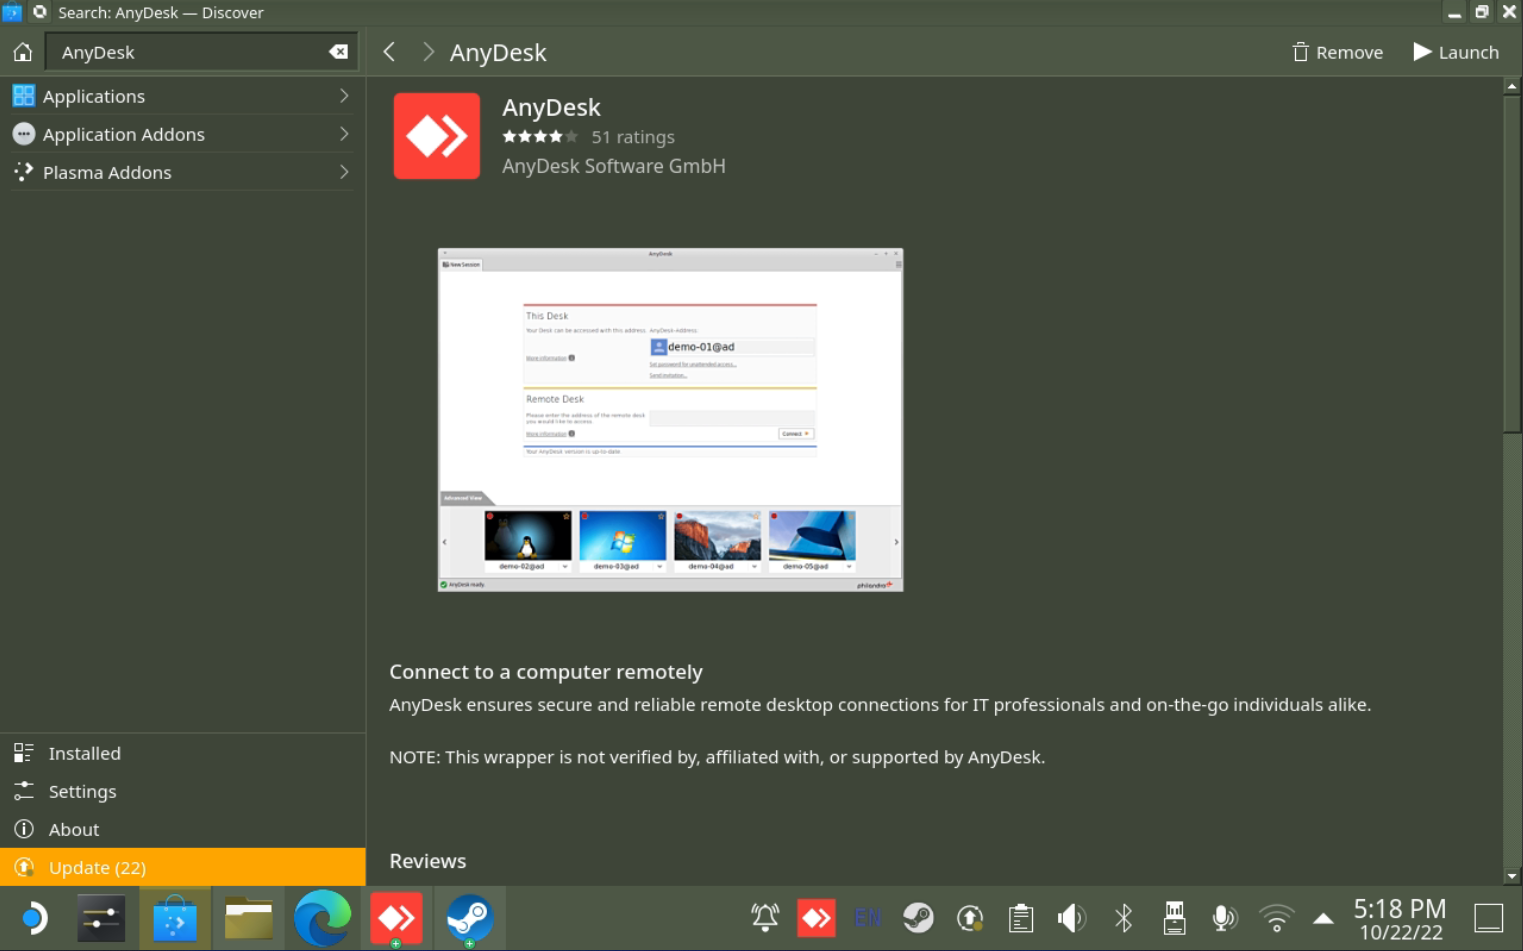Click the Steam system tray icon
The image size is (1523, 951).
coord(918,918)
